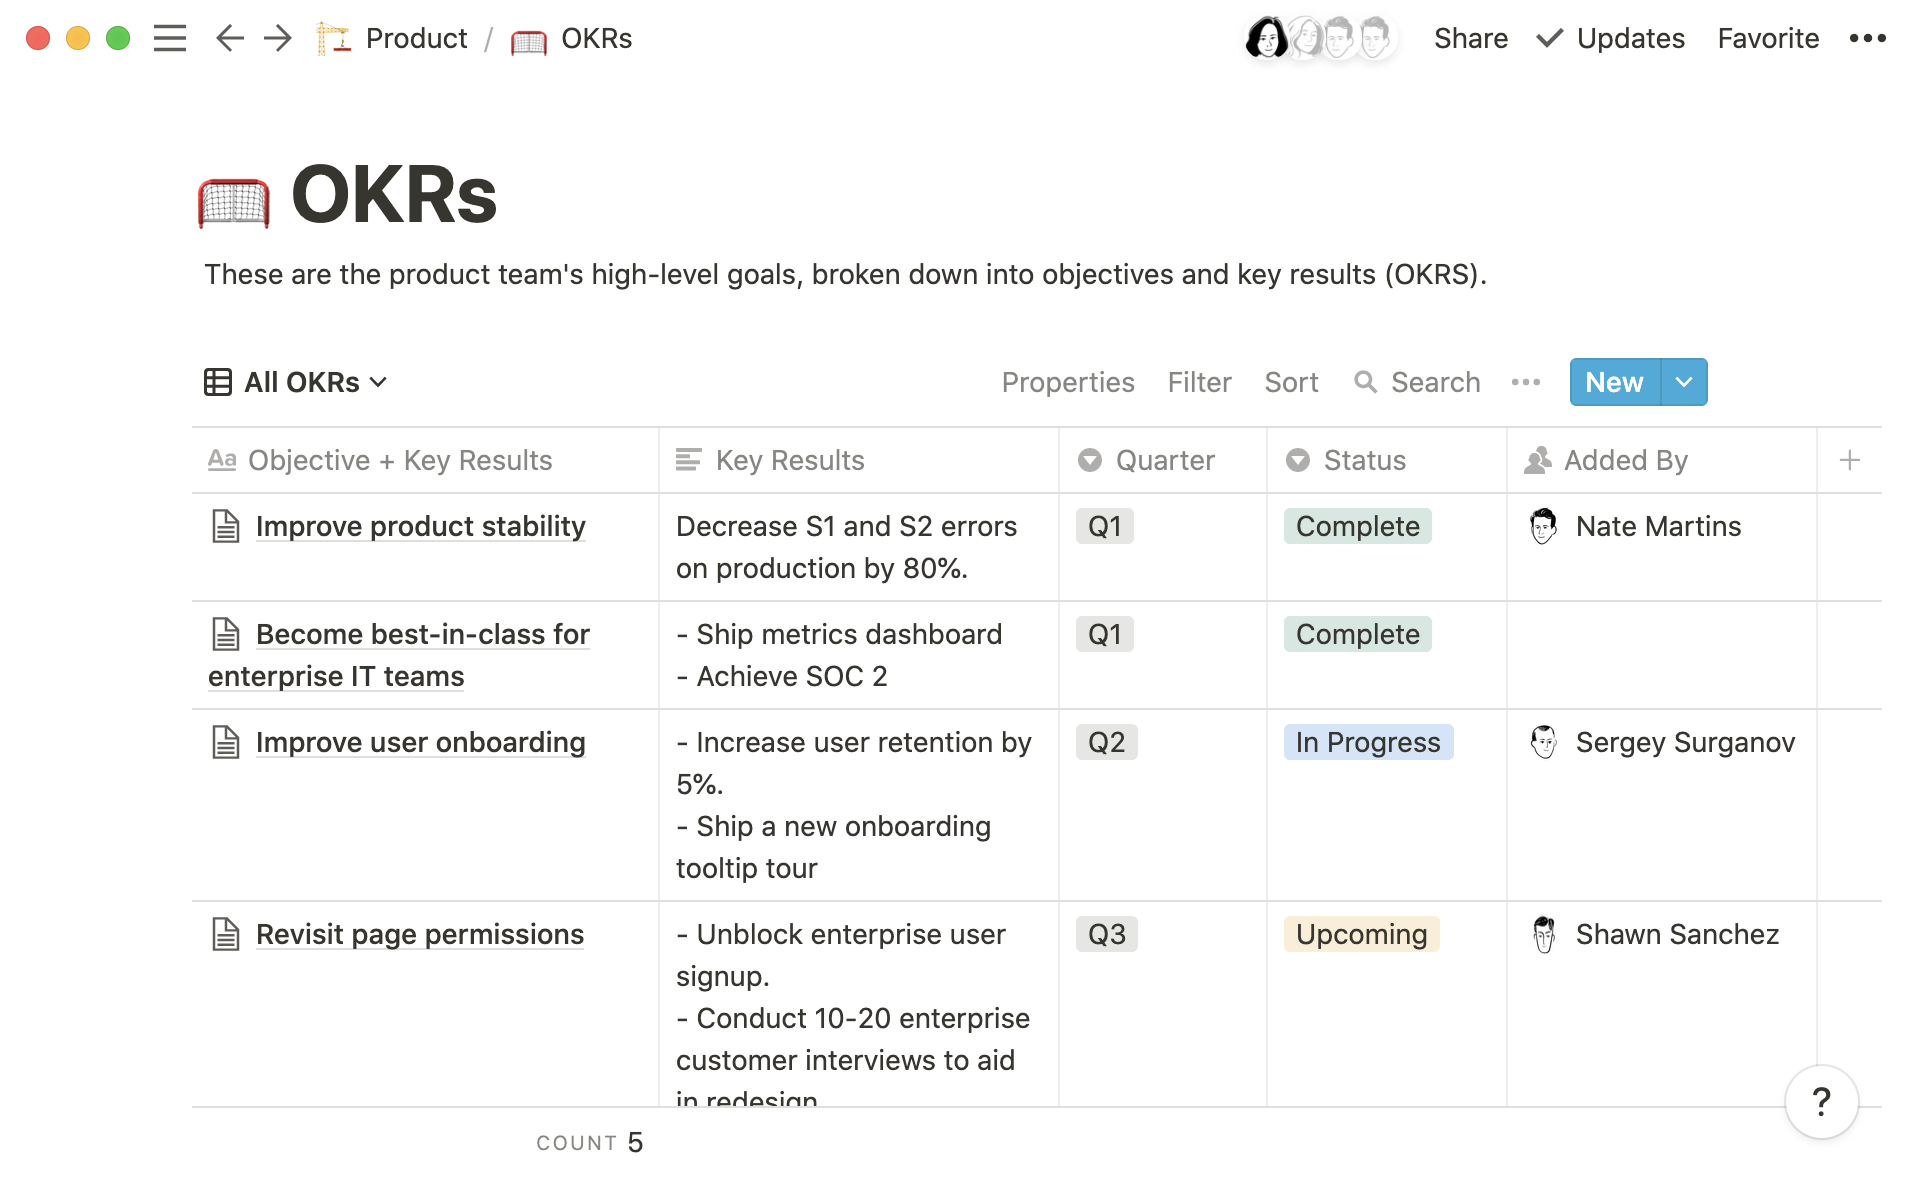1920x1200 pixels.
Task: Go to the Product breadcrumb page
Action: point(416,38)
